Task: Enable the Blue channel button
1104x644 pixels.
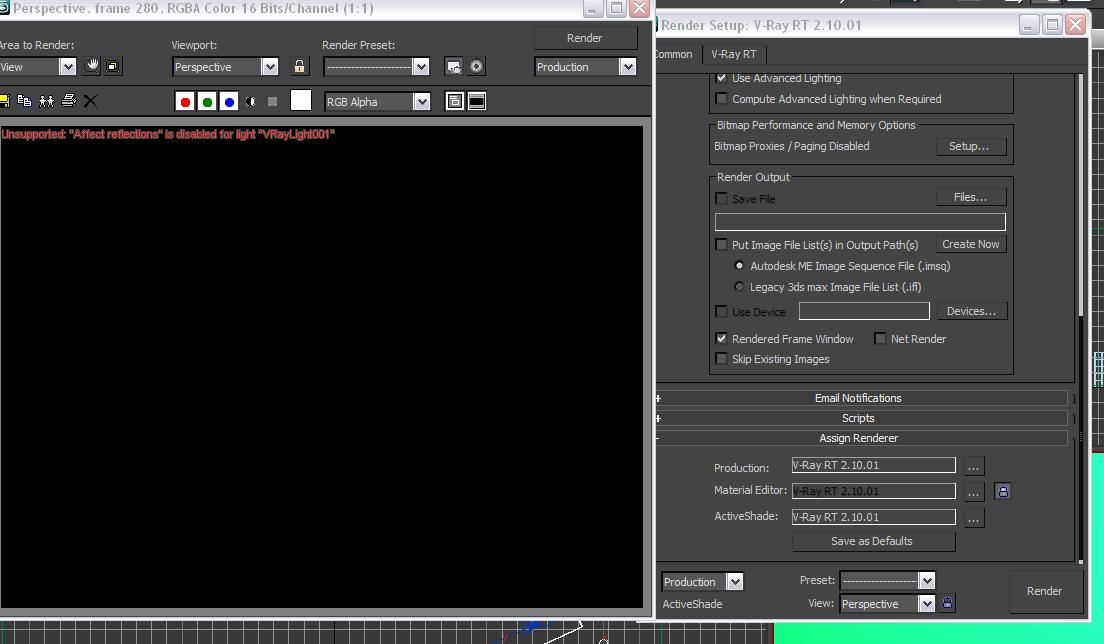Action: click(229, 102)
